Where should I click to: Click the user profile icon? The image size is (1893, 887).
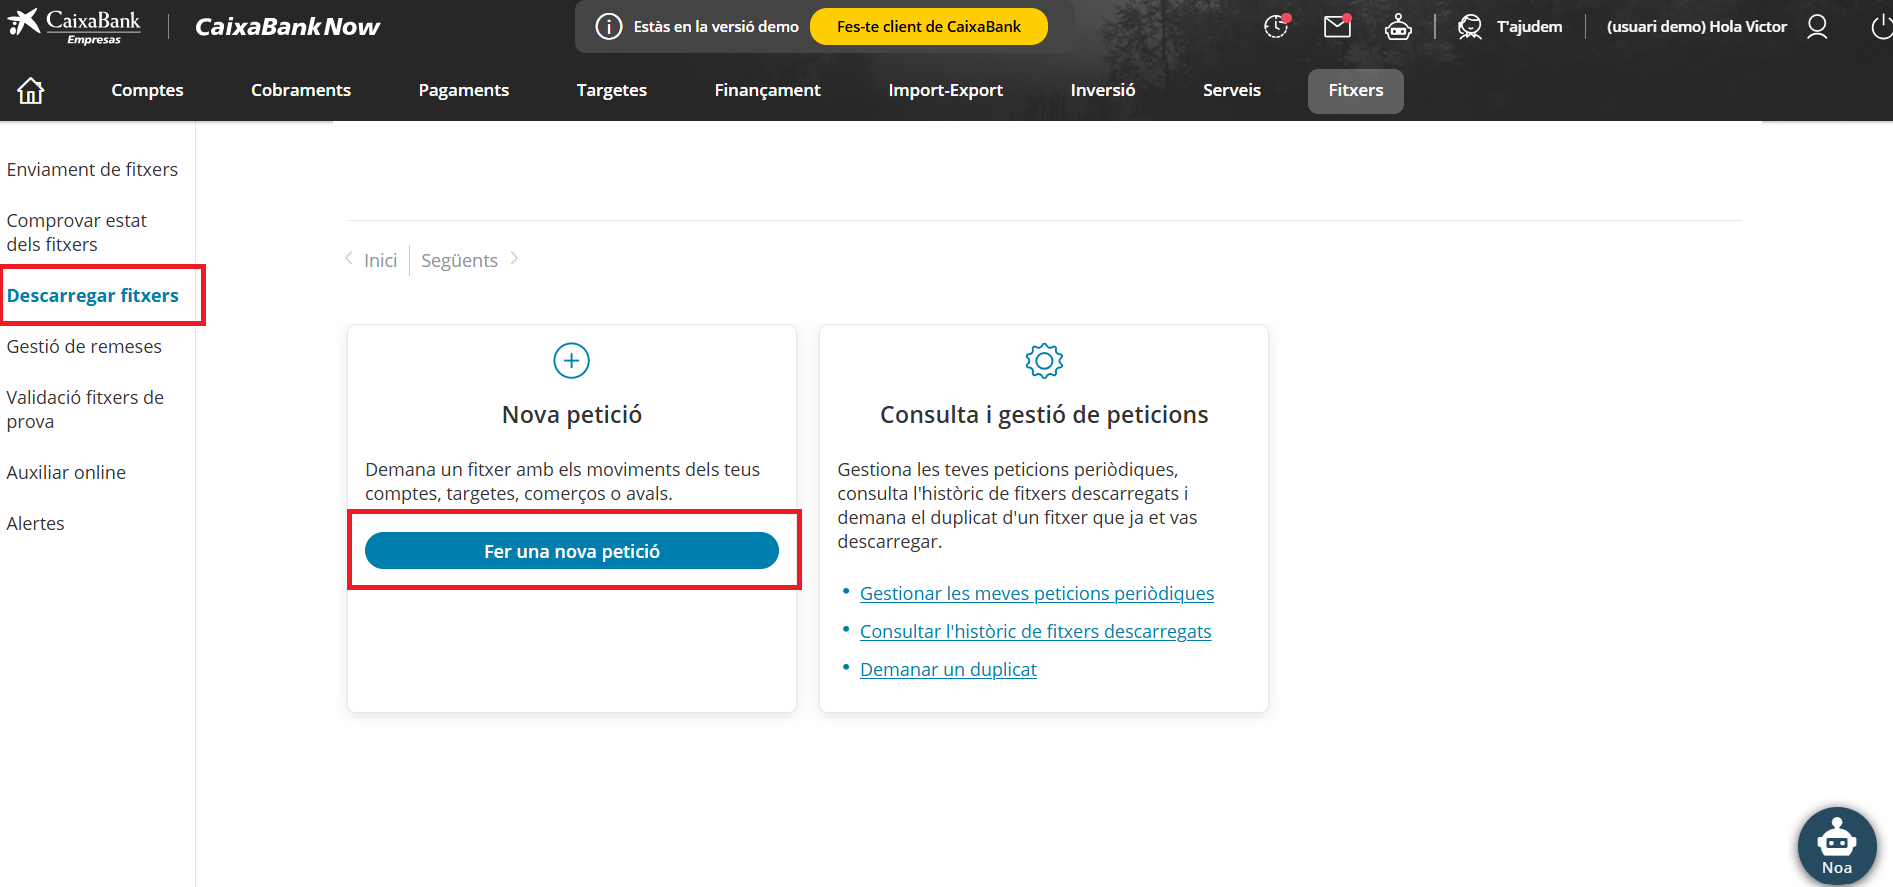pos(1817,27)
